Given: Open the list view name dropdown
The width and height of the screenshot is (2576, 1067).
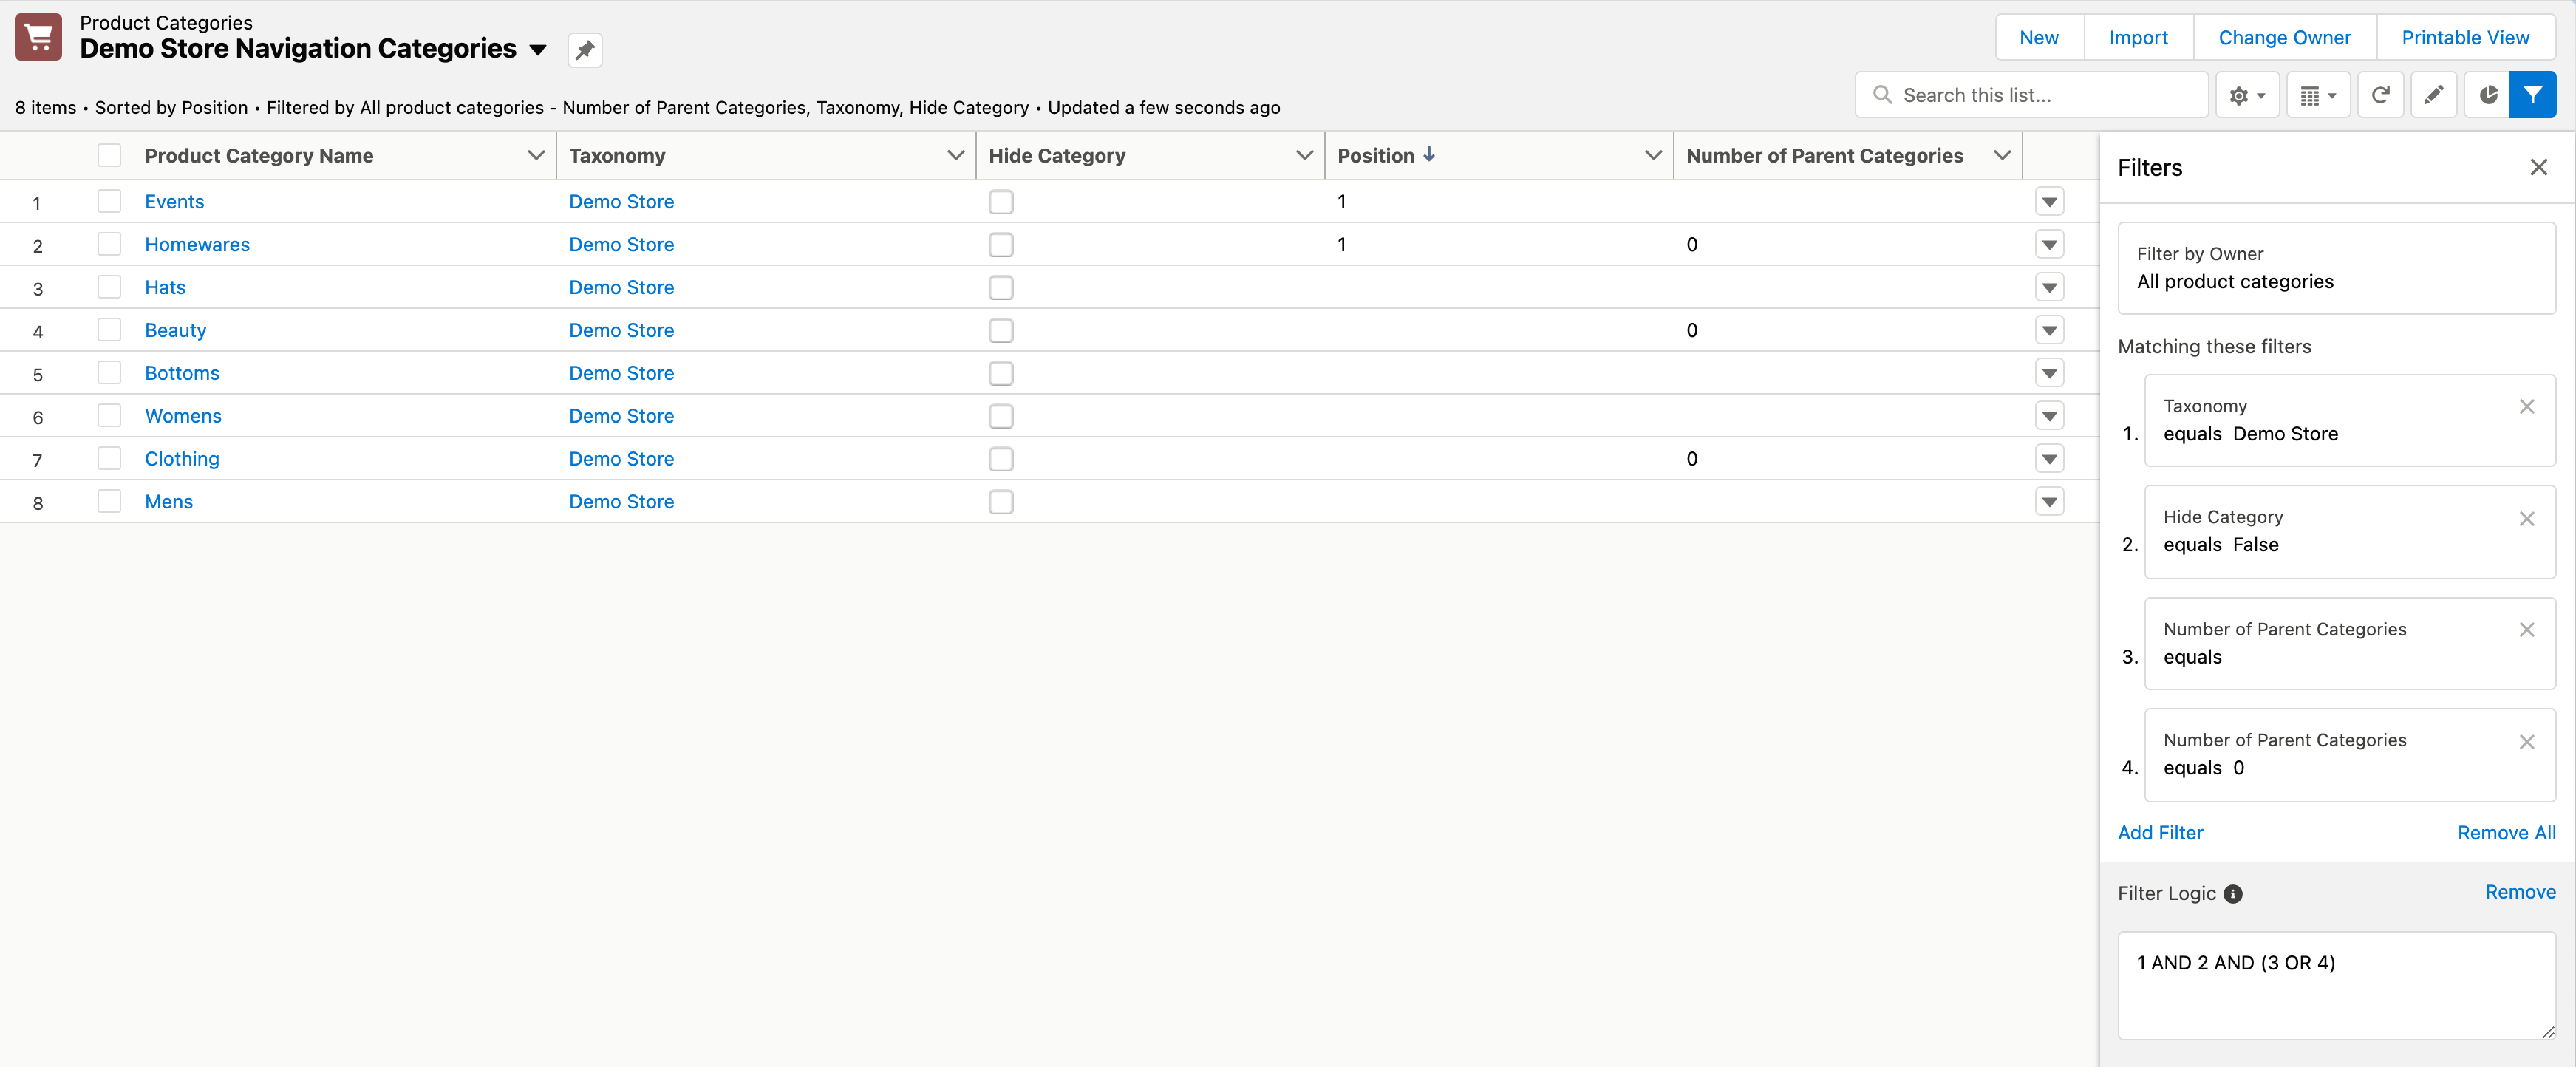Looking at the screenshot, I should [x=538, y=50].
